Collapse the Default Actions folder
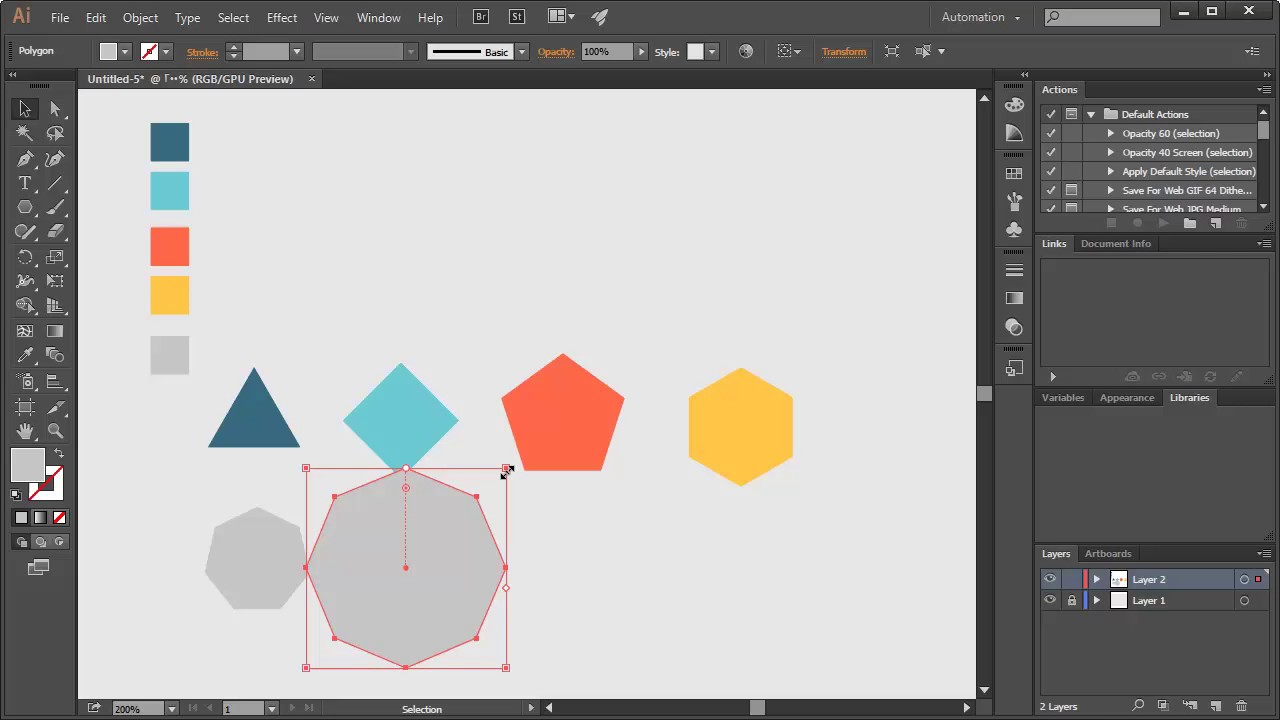1280x720 pixels. (1091, 114)
